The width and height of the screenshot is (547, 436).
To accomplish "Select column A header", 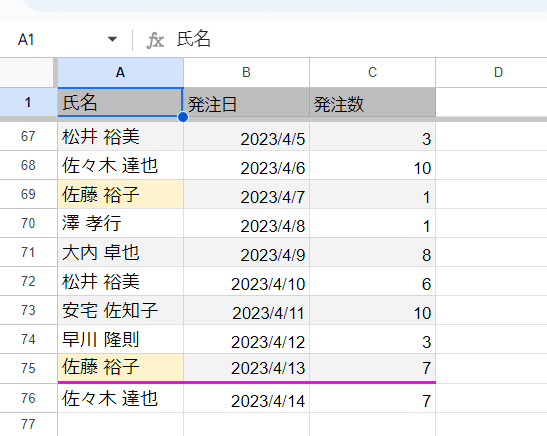I will (120, 73).
